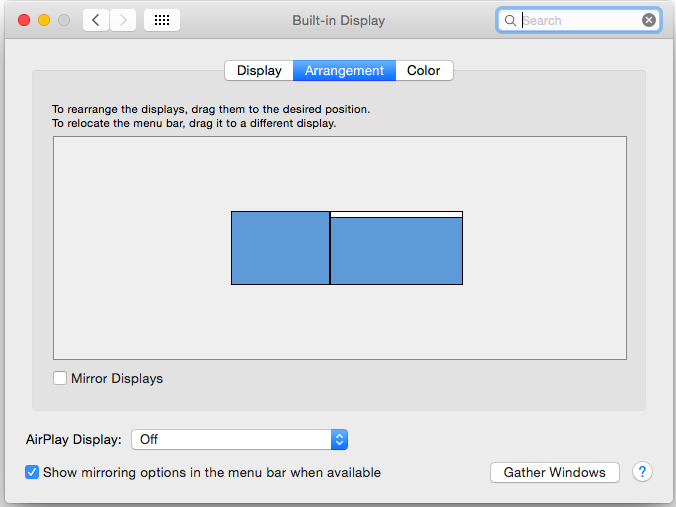Clear the search field with the x icon
Image resolution: width=676 pixels, height=507 pixels.
649,20
